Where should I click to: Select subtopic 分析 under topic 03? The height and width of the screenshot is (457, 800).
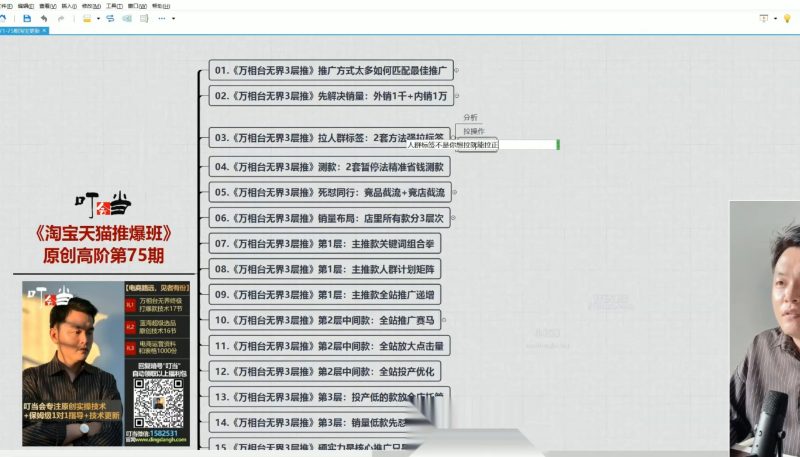470,117
